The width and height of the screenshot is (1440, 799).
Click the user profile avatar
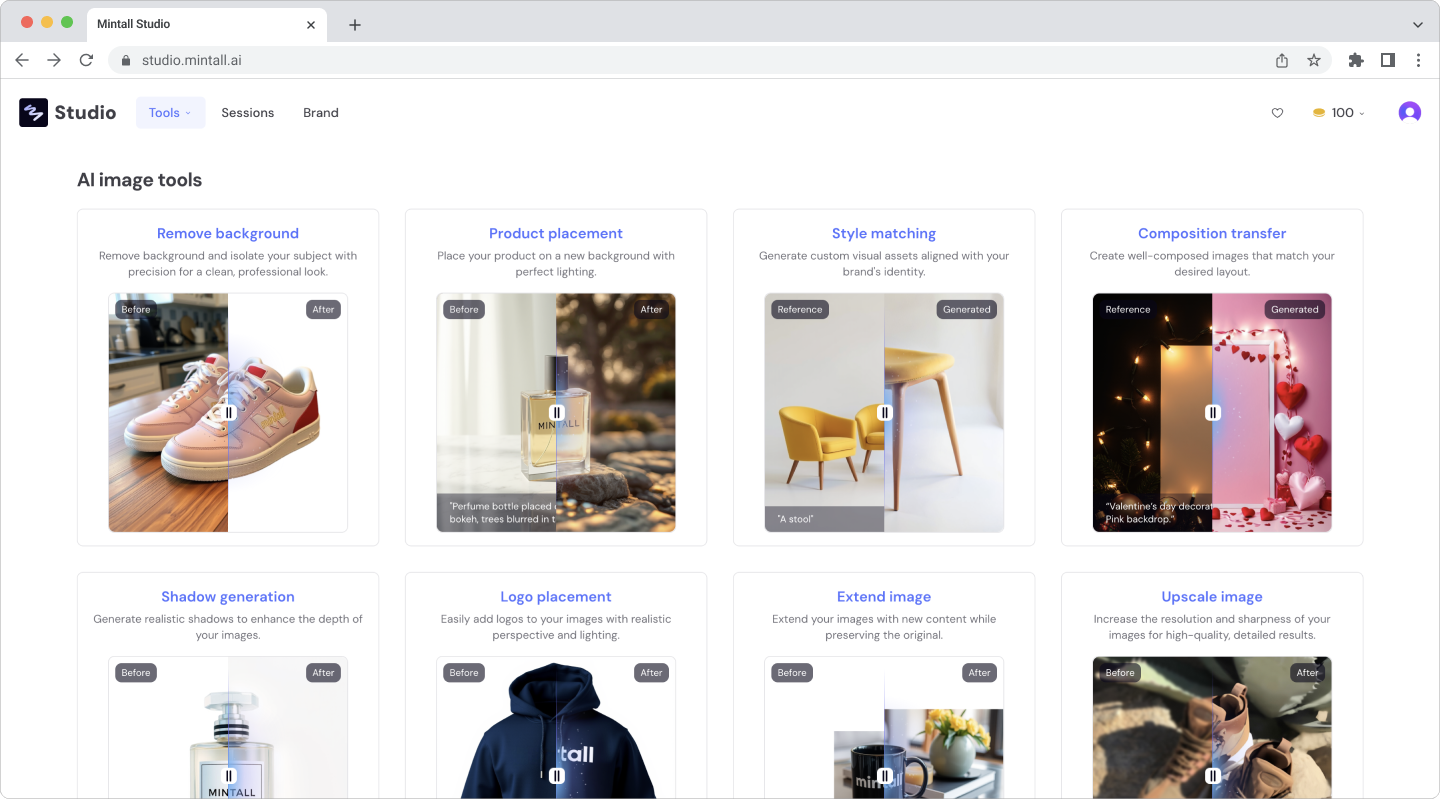pyautogui.click(x=1409, y=113)
